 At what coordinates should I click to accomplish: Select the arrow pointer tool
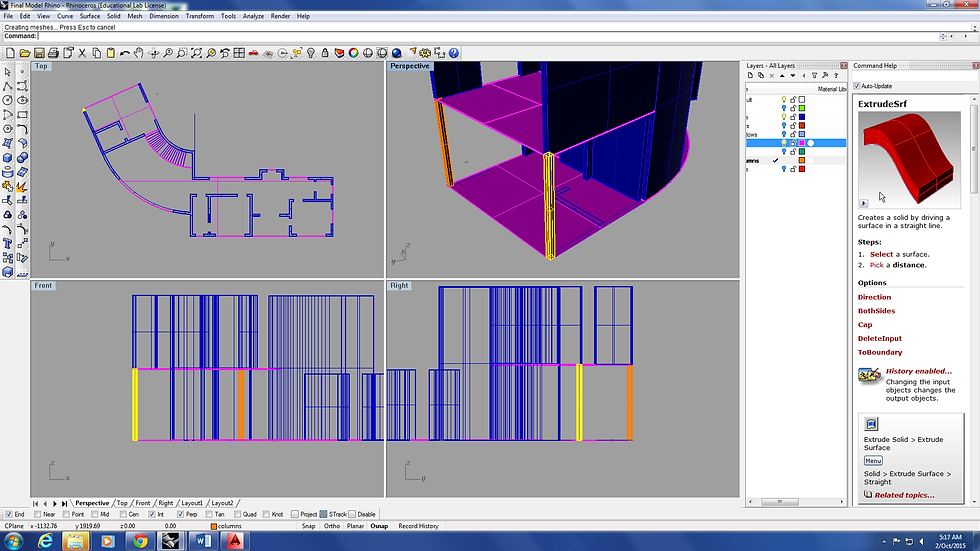8,72
